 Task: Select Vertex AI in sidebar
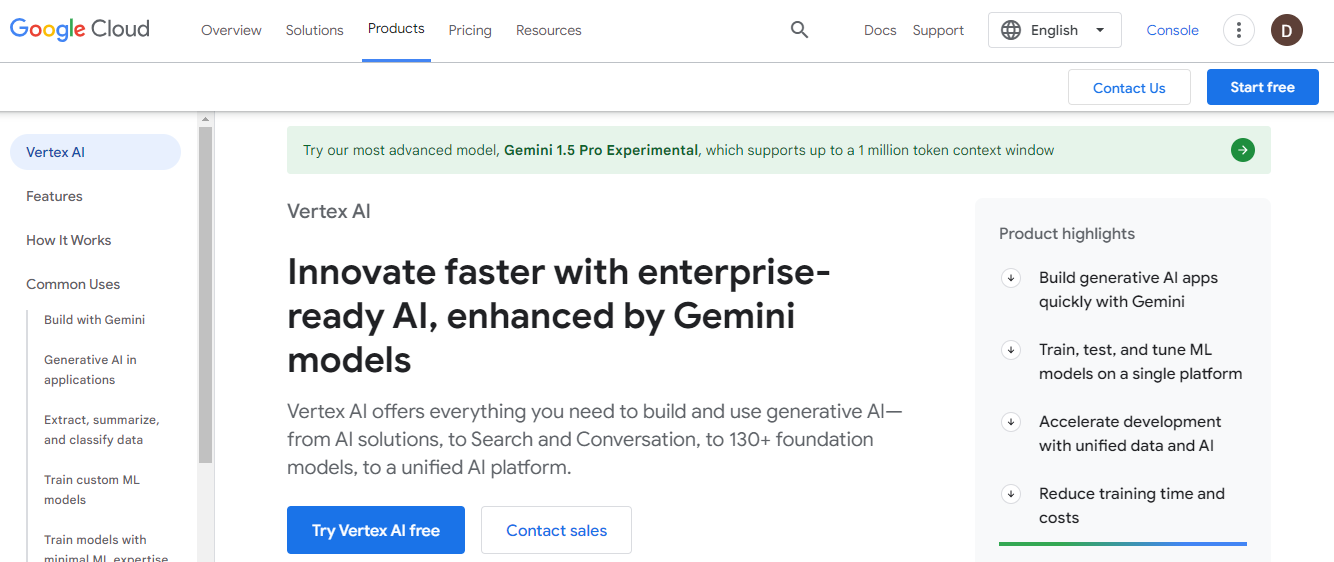point(95,152)
